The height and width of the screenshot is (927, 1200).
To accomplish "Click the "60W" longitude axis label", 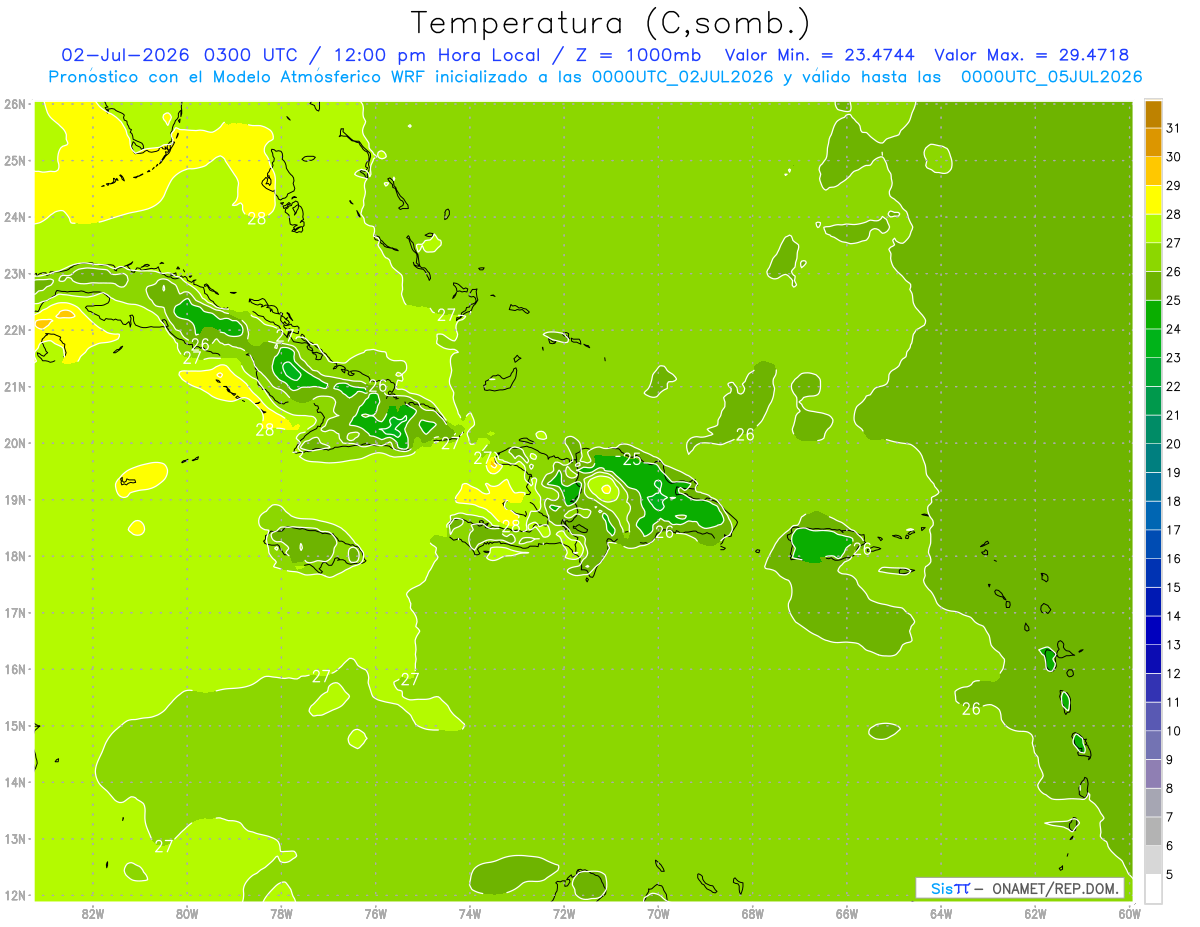I will click(1130, 913).
